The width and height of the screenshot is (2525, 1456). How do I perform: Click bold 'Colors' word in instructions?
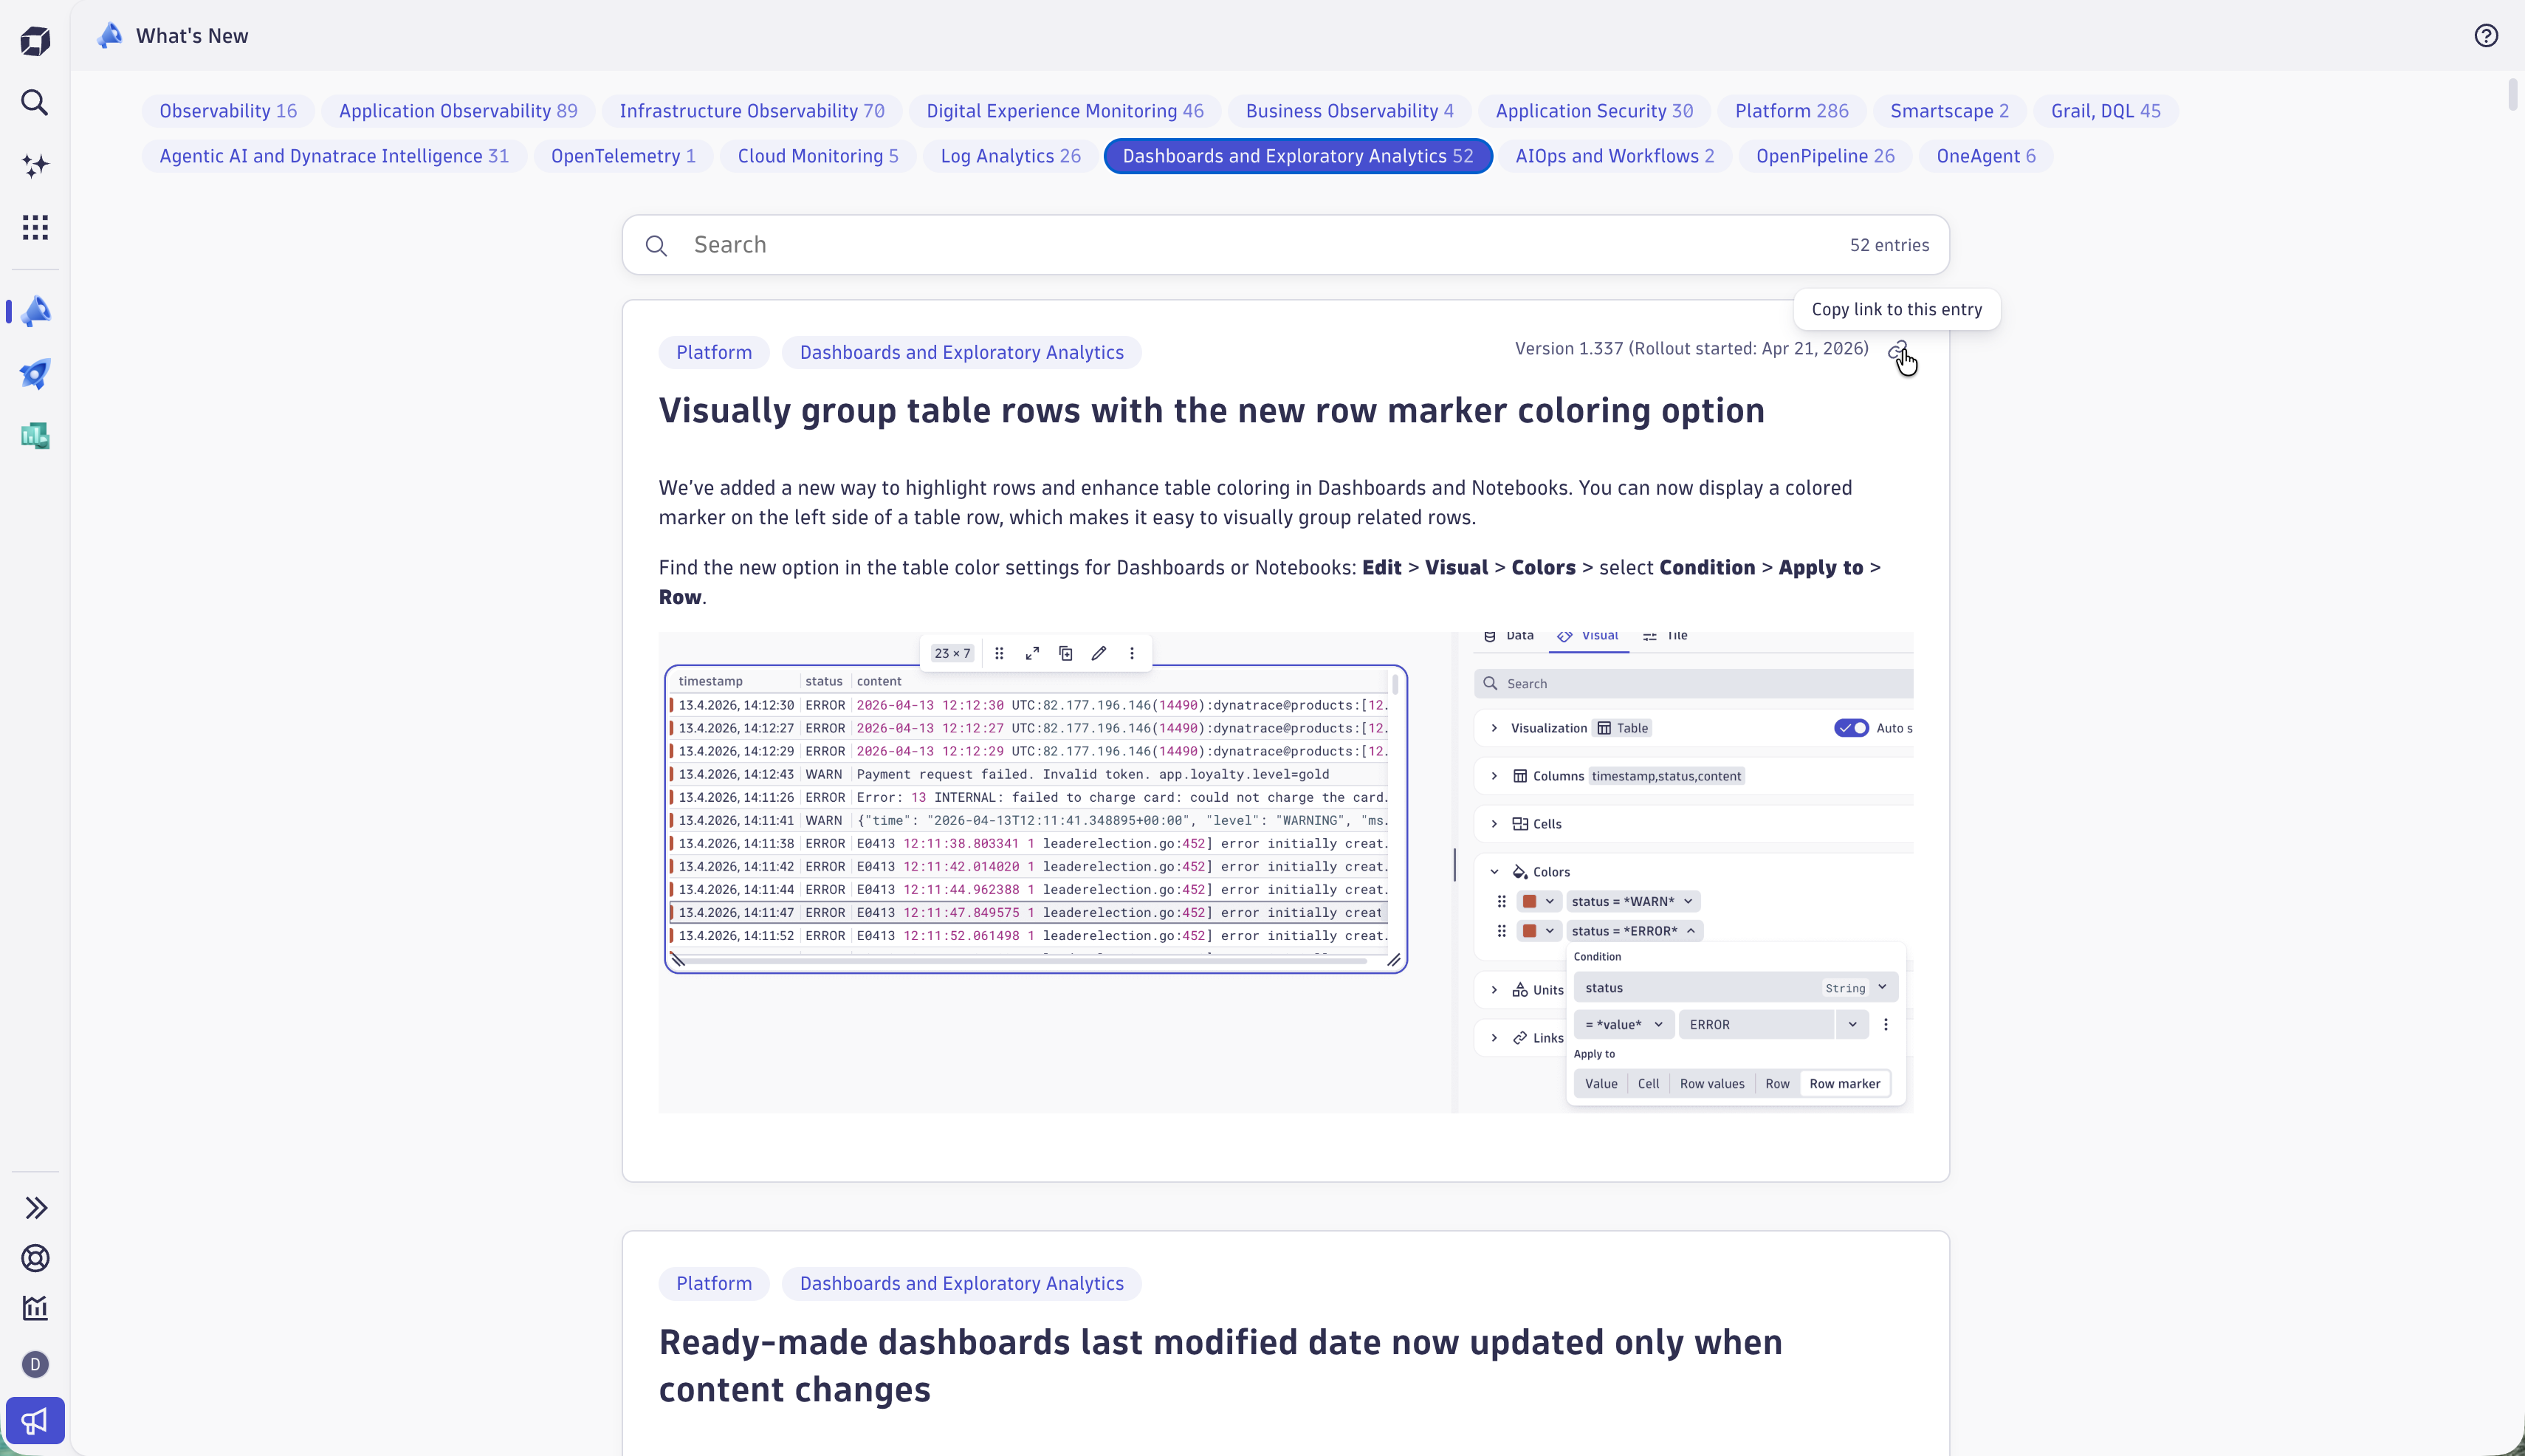pyautogui.click(x=1543, y=567)
